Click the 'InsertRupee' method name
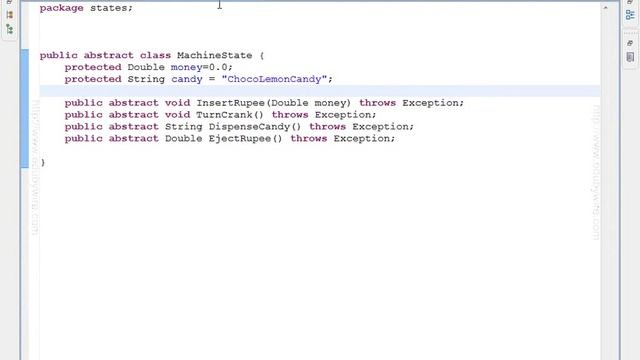This screenshot has width=640, height=360. click(231, 103)
